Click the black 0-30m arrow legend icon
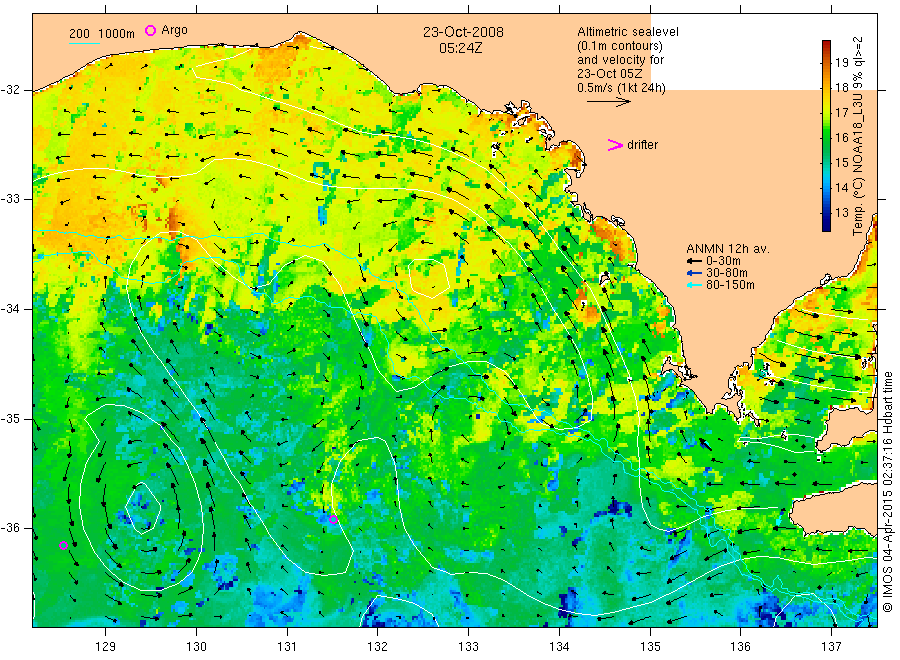 pyautogui.click(x=695, y=261)
